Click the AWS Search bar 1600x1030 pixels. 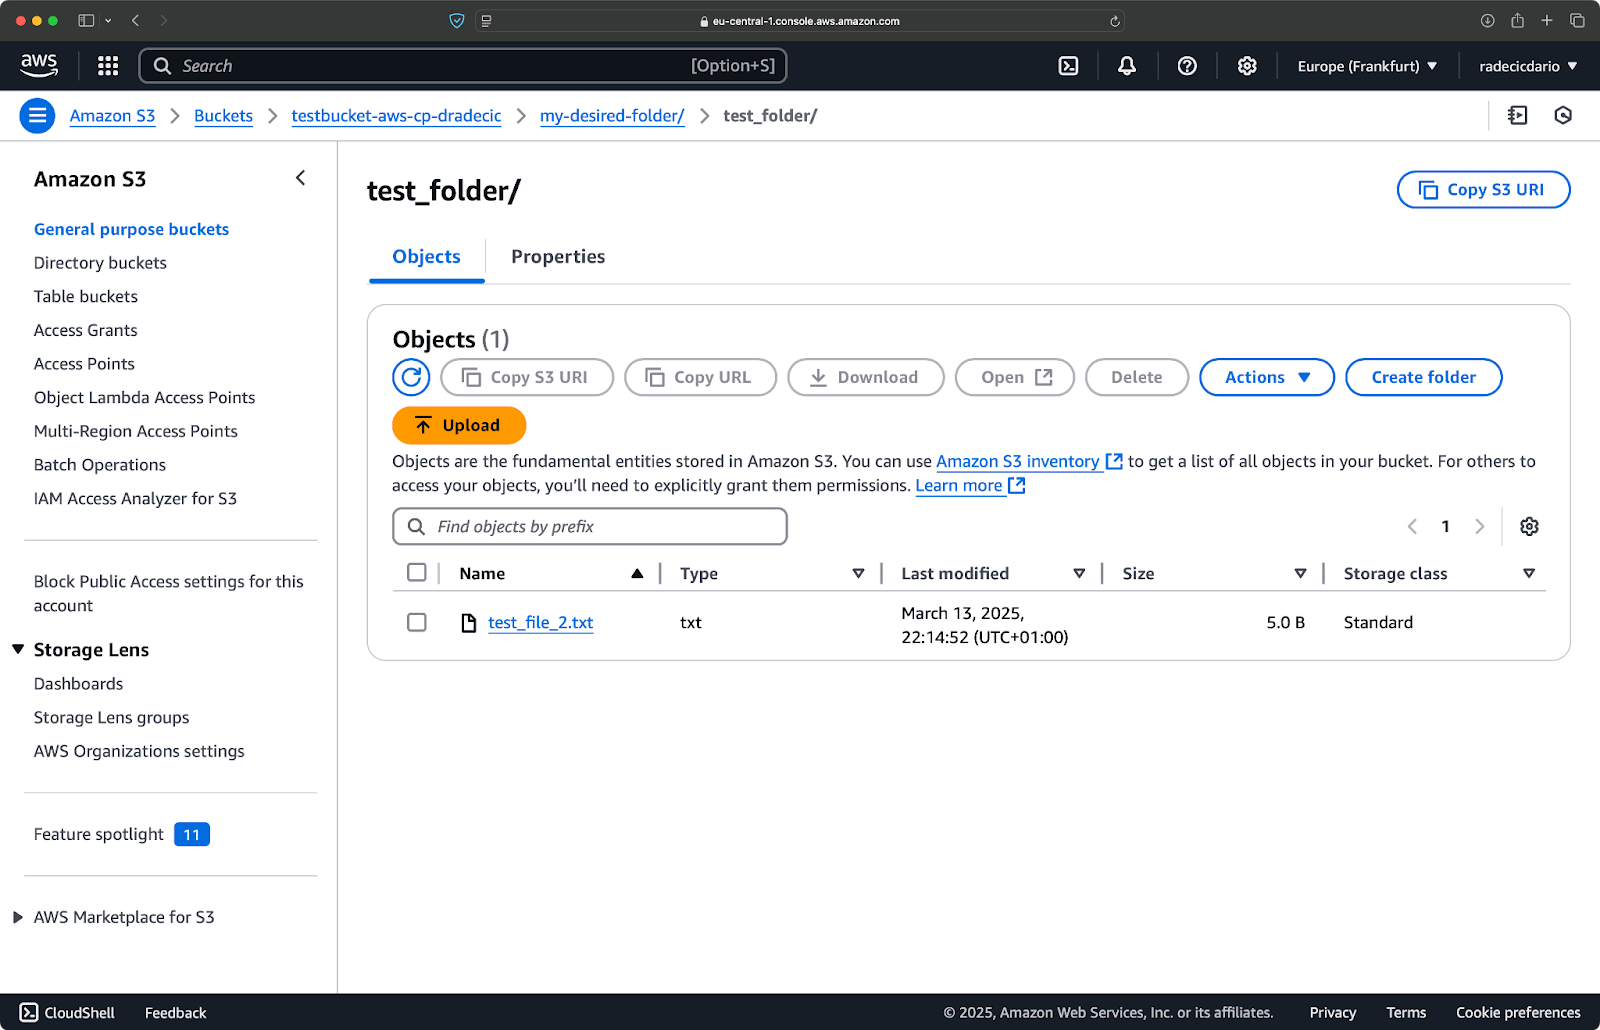(463, 66)
